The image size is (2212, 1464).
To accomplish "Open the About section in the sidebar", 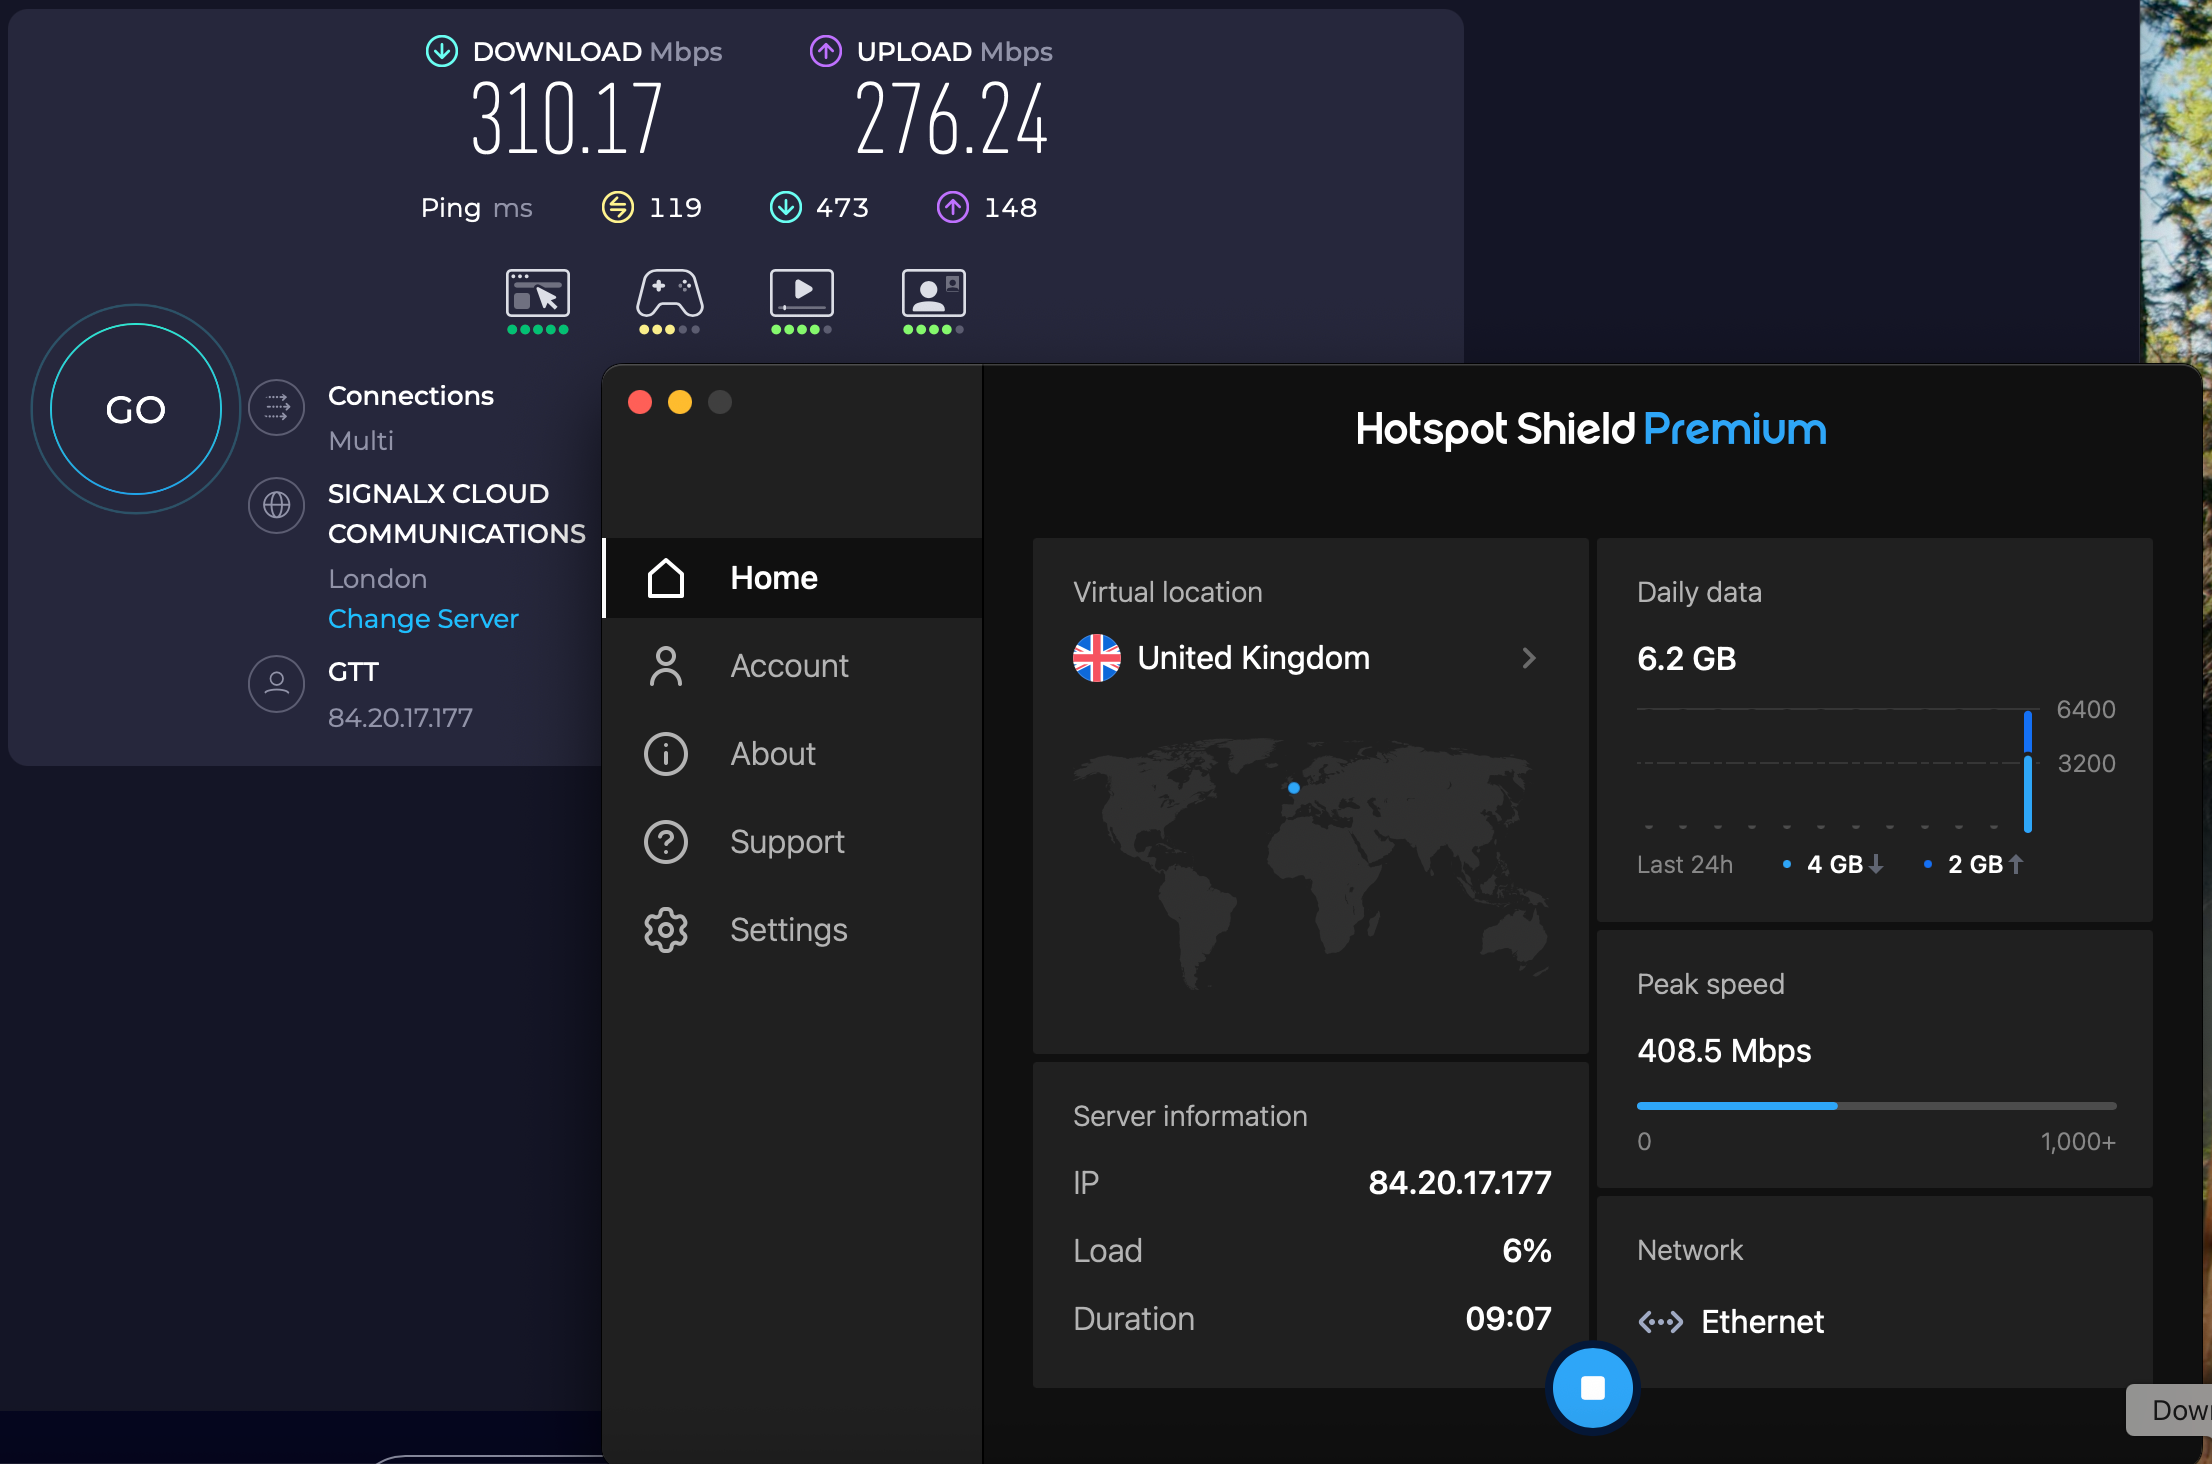I will pos(793,754).
